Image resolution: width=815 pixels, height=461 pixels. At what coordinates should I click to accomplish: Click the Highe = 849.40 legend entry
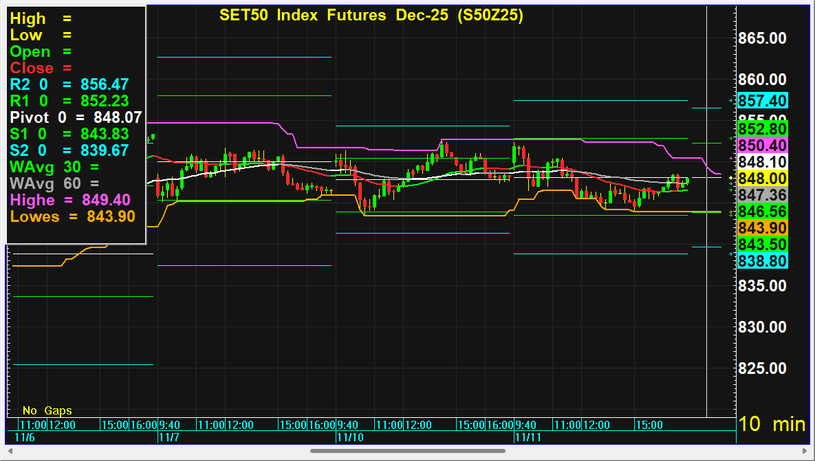pos(71,199)
